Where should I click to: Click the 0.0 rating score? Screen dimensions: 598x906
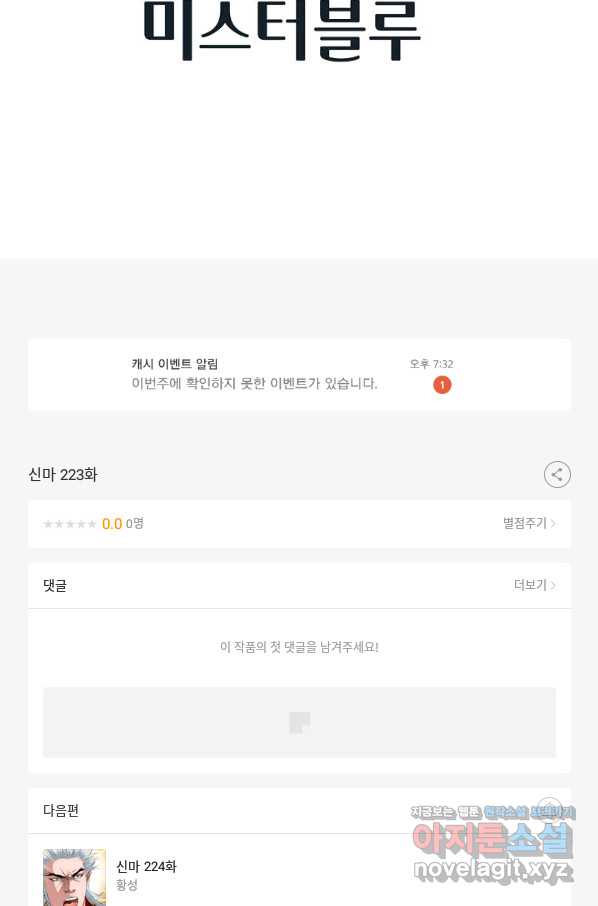tap(112, 524)
